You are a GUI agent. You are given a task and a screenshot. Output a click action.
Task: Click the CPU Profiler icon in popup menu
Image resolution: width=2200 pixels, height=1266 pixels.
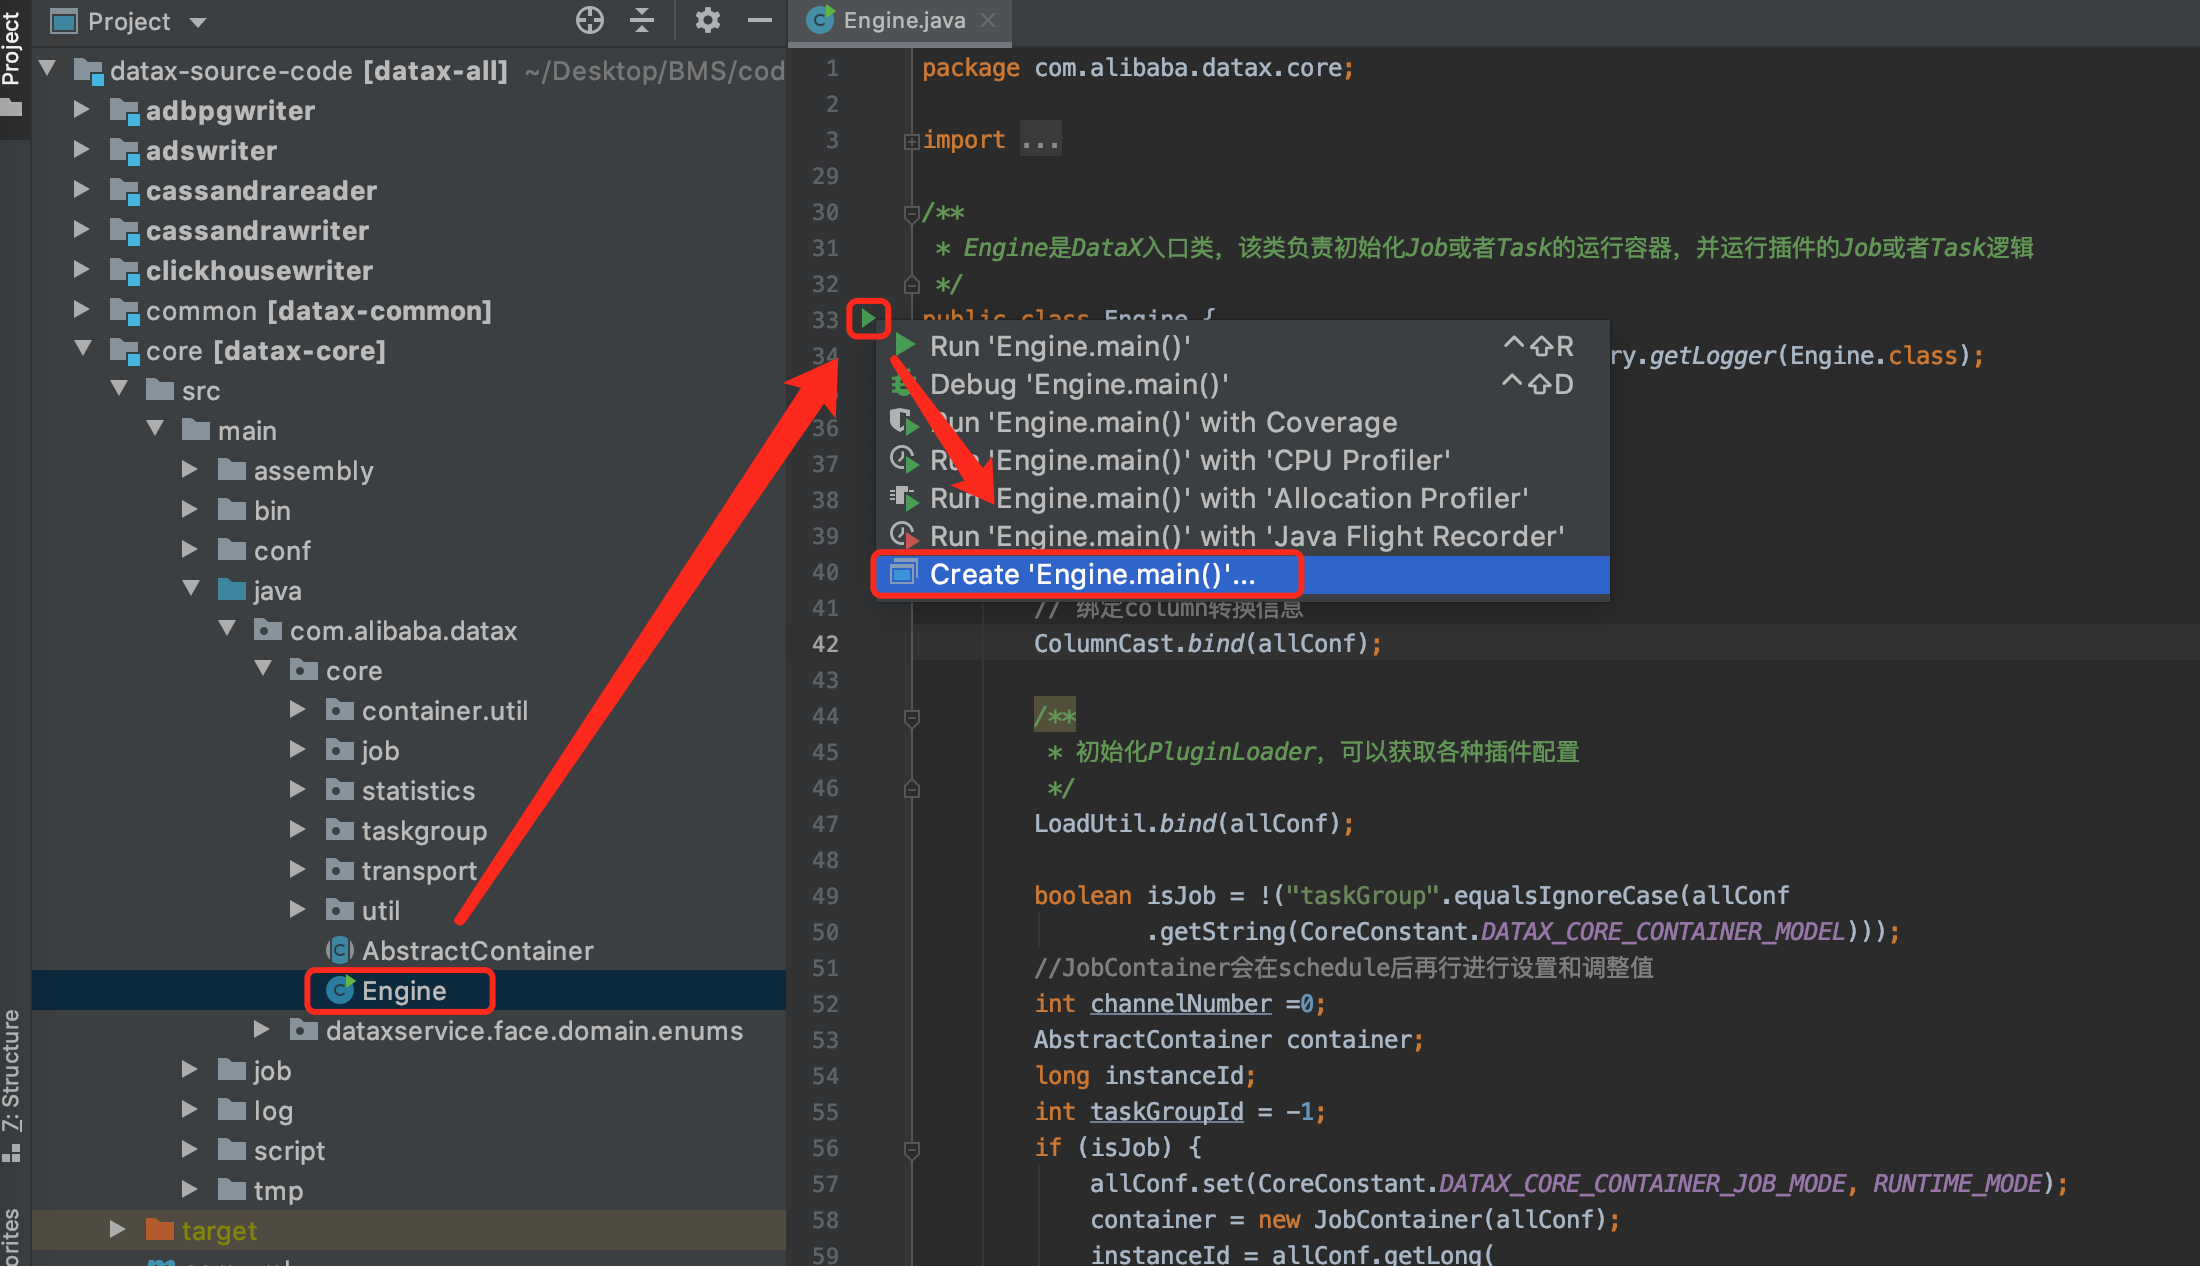[x=904, y=460]
